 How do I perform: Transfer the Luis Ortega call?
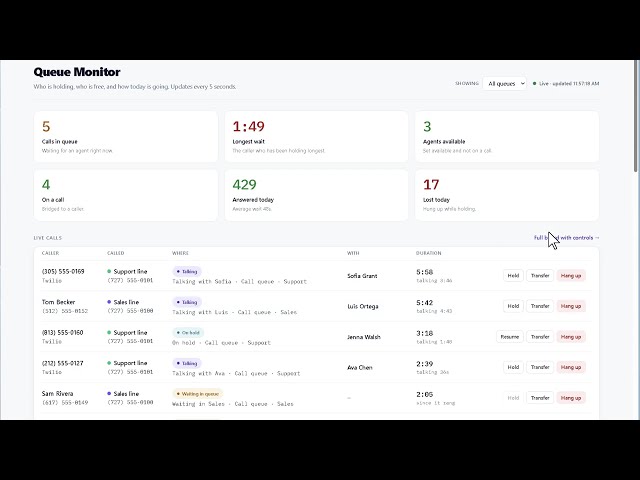click(540, 306)
